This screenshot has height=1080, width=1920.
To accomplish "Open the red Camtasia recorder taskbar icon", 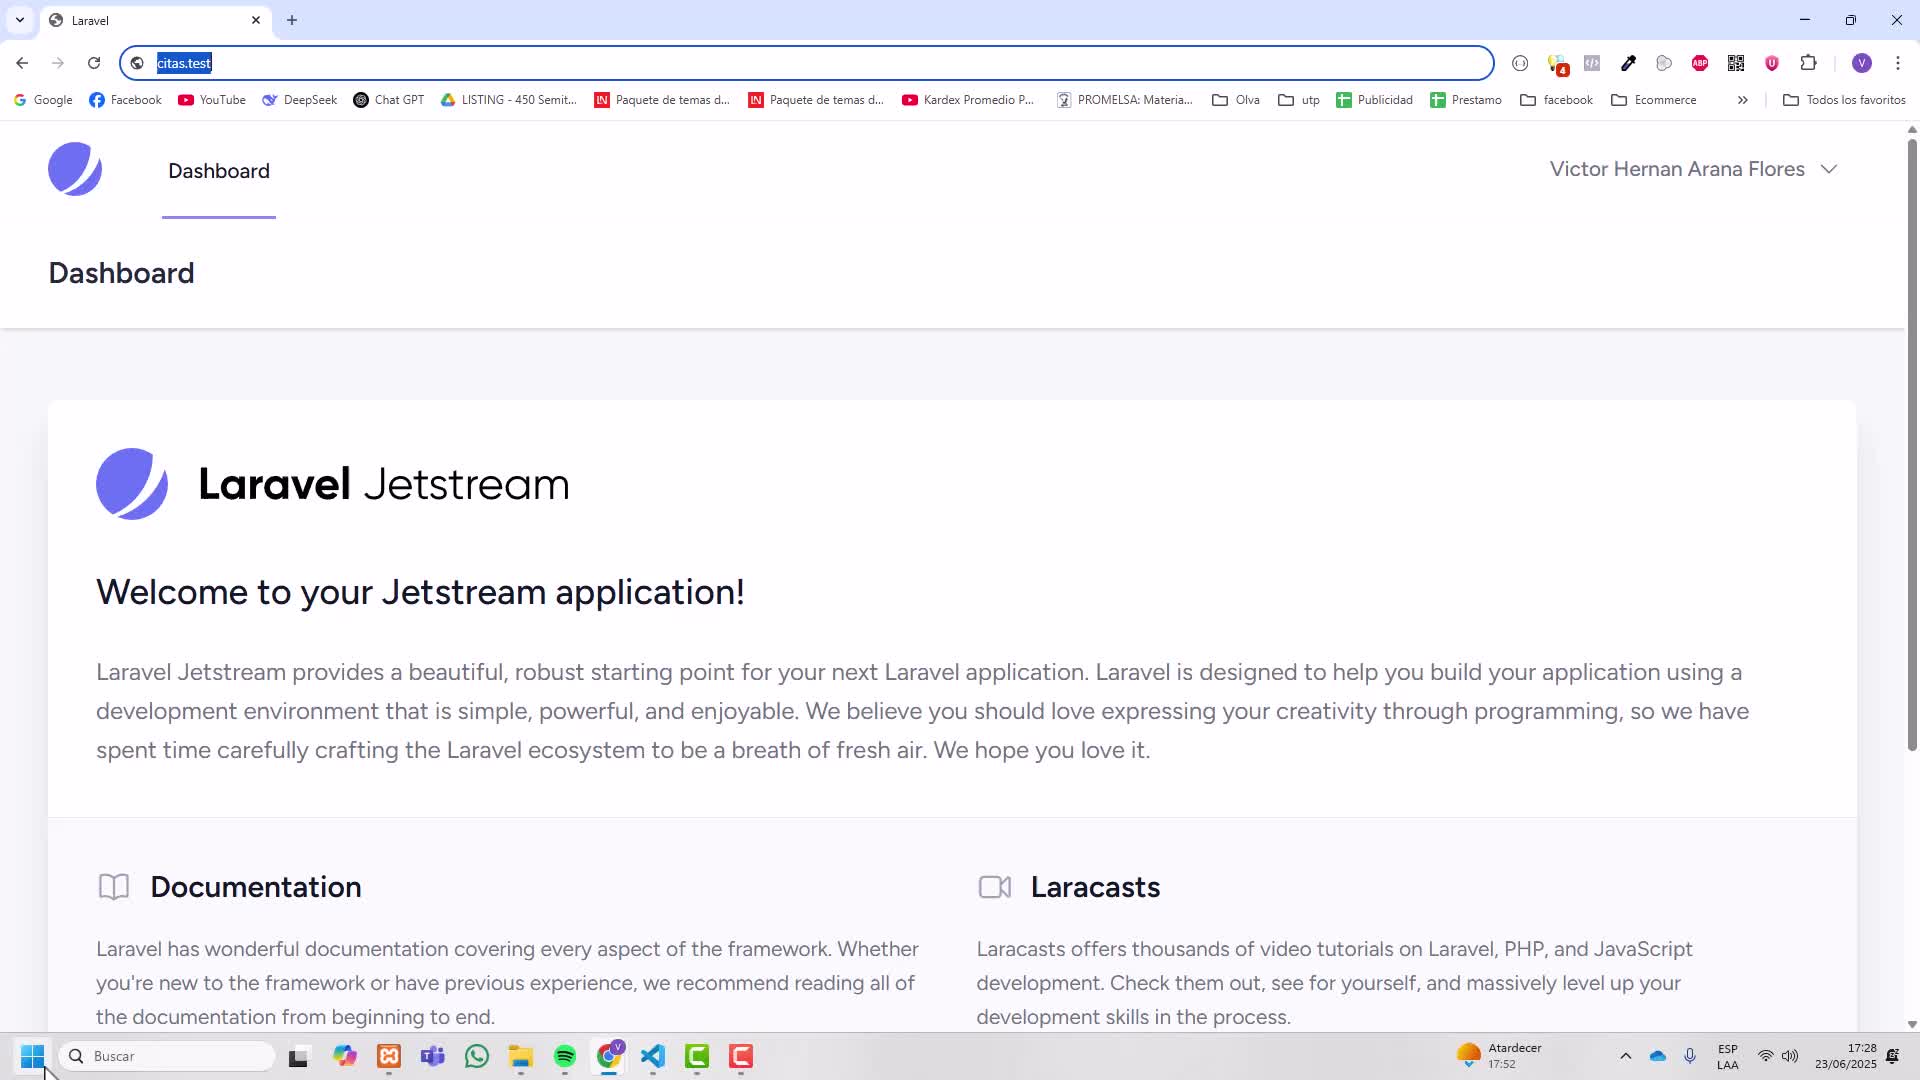I will (741, 1056).
